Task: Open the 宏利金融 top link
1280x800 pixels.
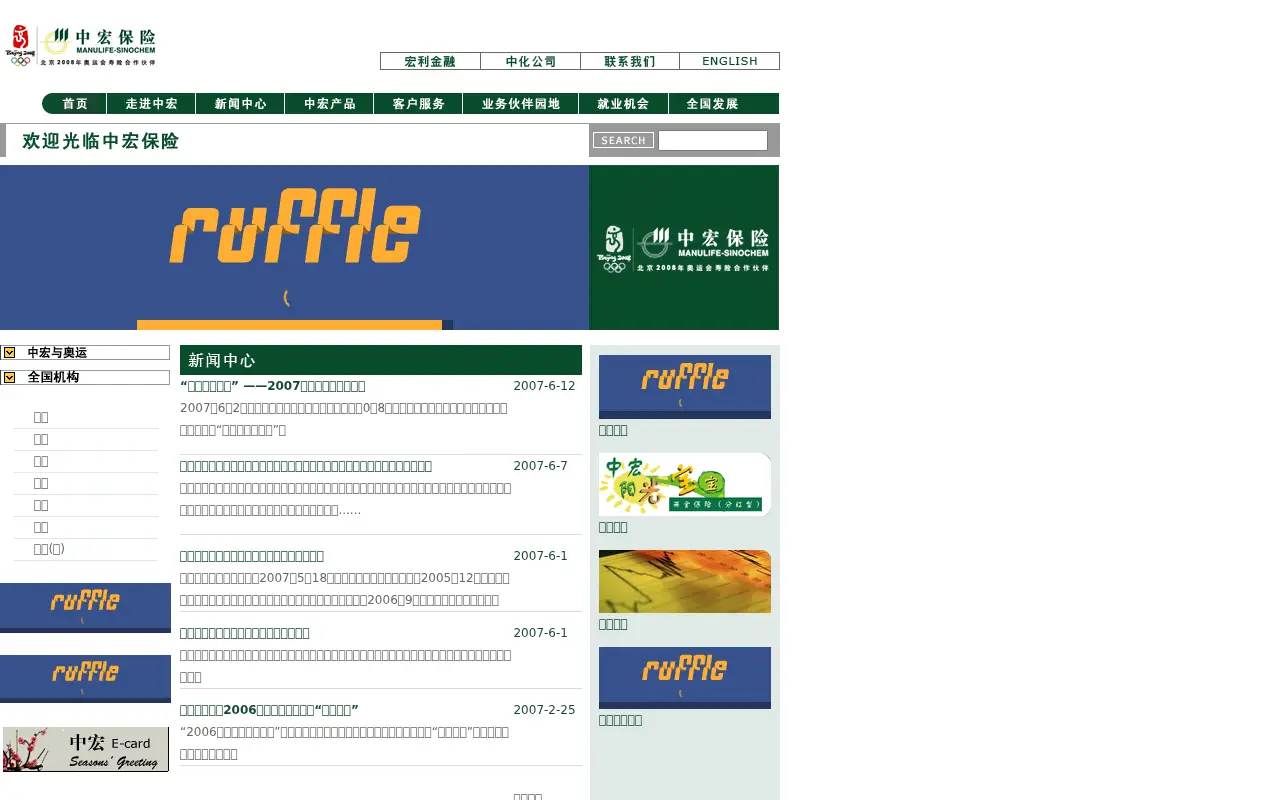Action: (430, 61)
